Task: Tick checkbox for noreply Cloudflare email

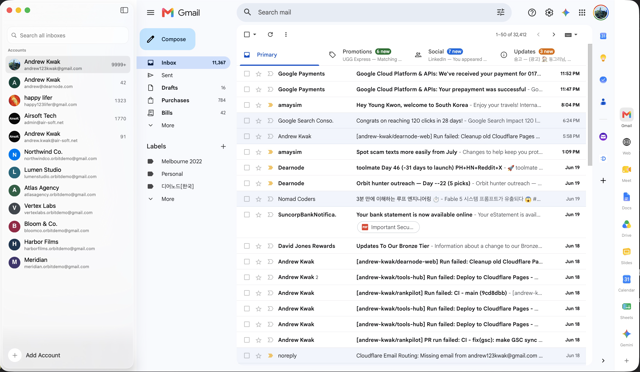Action: click(x=247, y=356)
